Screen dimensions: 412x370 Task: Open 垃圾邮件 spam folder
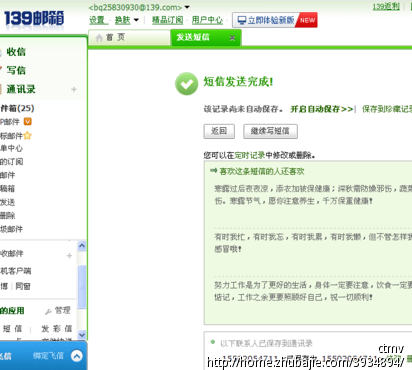11,229
